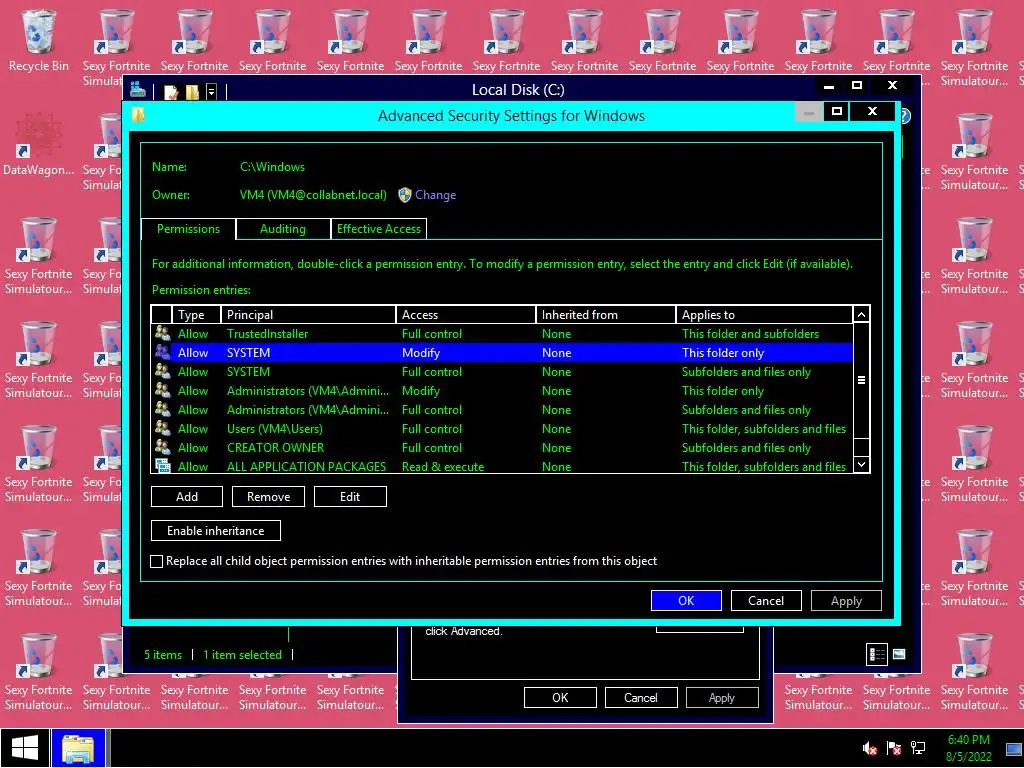Click the network tray icon
1024x768 pixels.
click(918, 748)
